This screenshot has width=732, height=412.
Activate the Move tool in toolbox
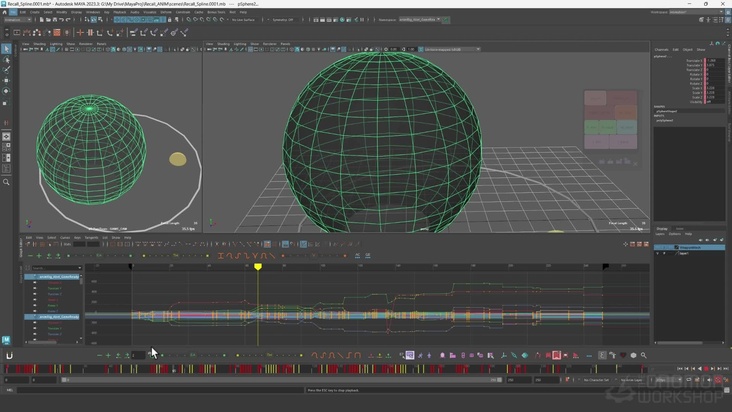click(x=6, y=80)
